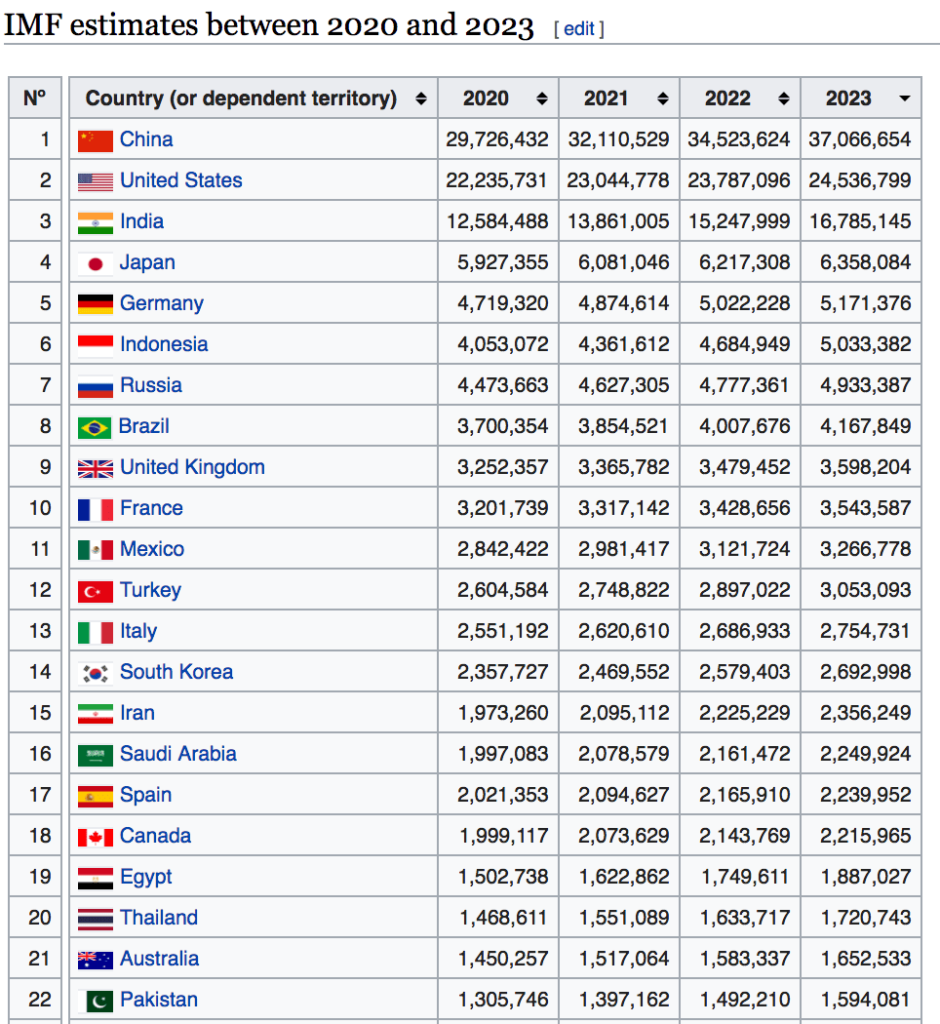
Task: Go to the Italy page link
Action: pyautogui.click(x=138, y=632)
